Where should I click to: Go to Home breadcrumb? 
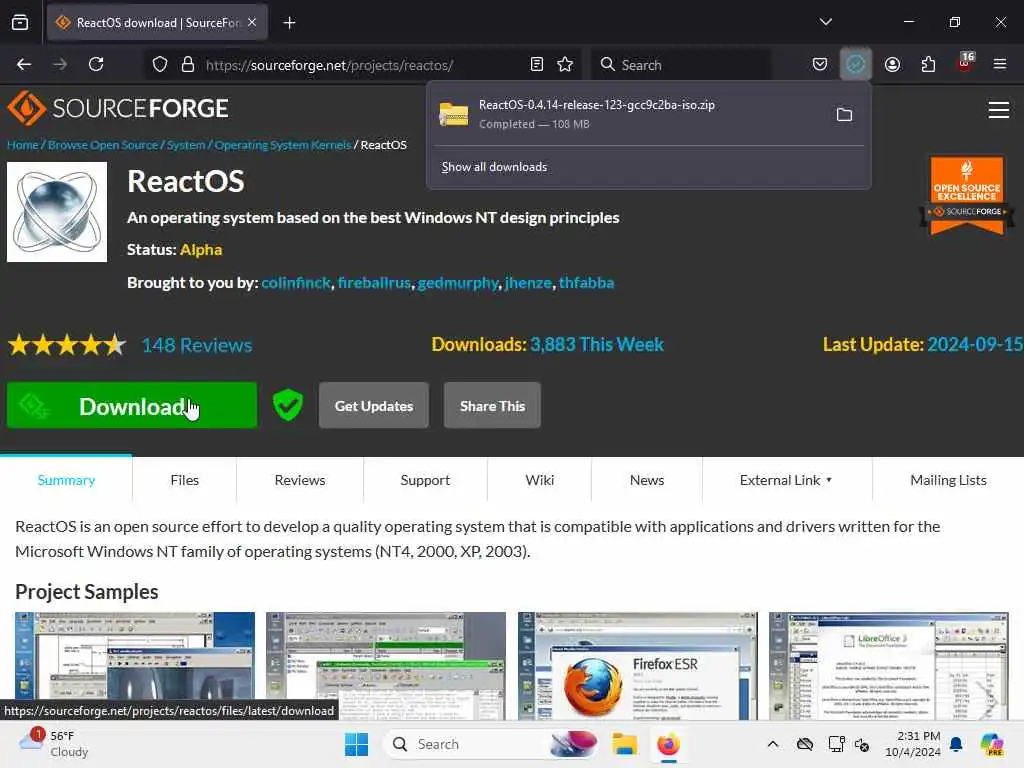pos(23,145)
